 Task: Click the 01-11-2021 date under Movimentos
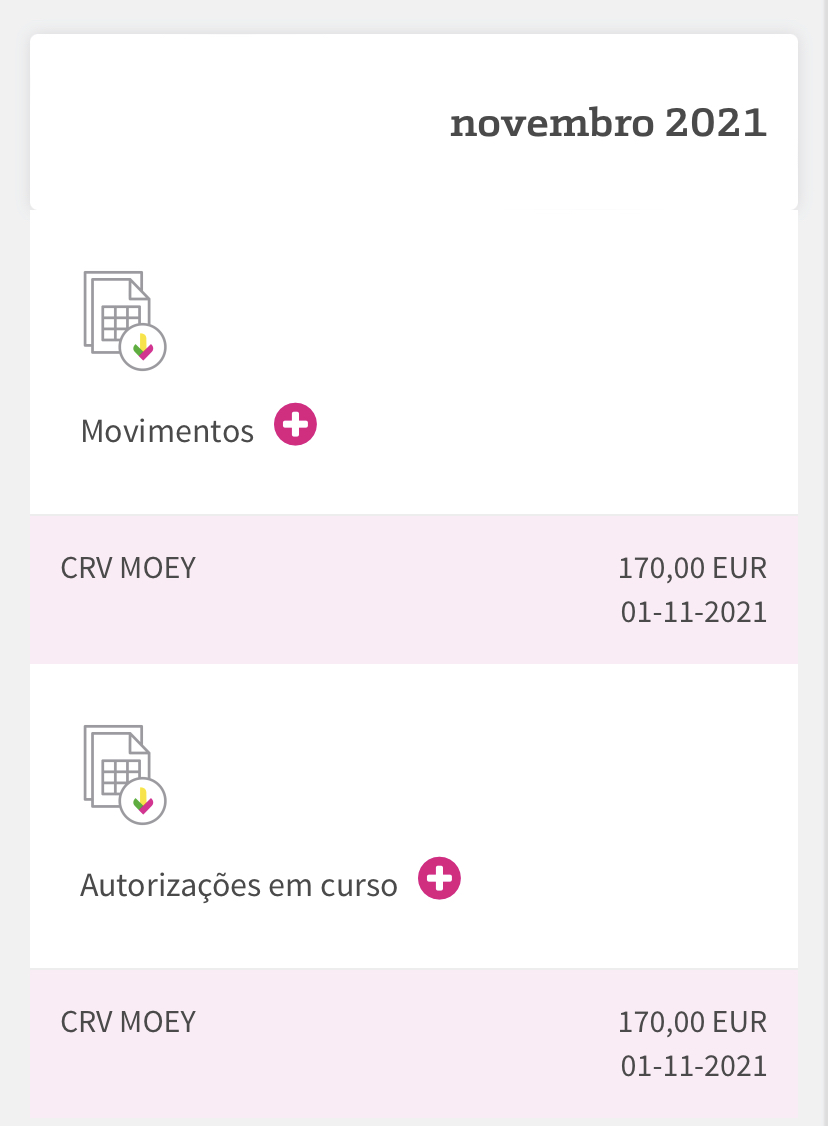[694, 612]
